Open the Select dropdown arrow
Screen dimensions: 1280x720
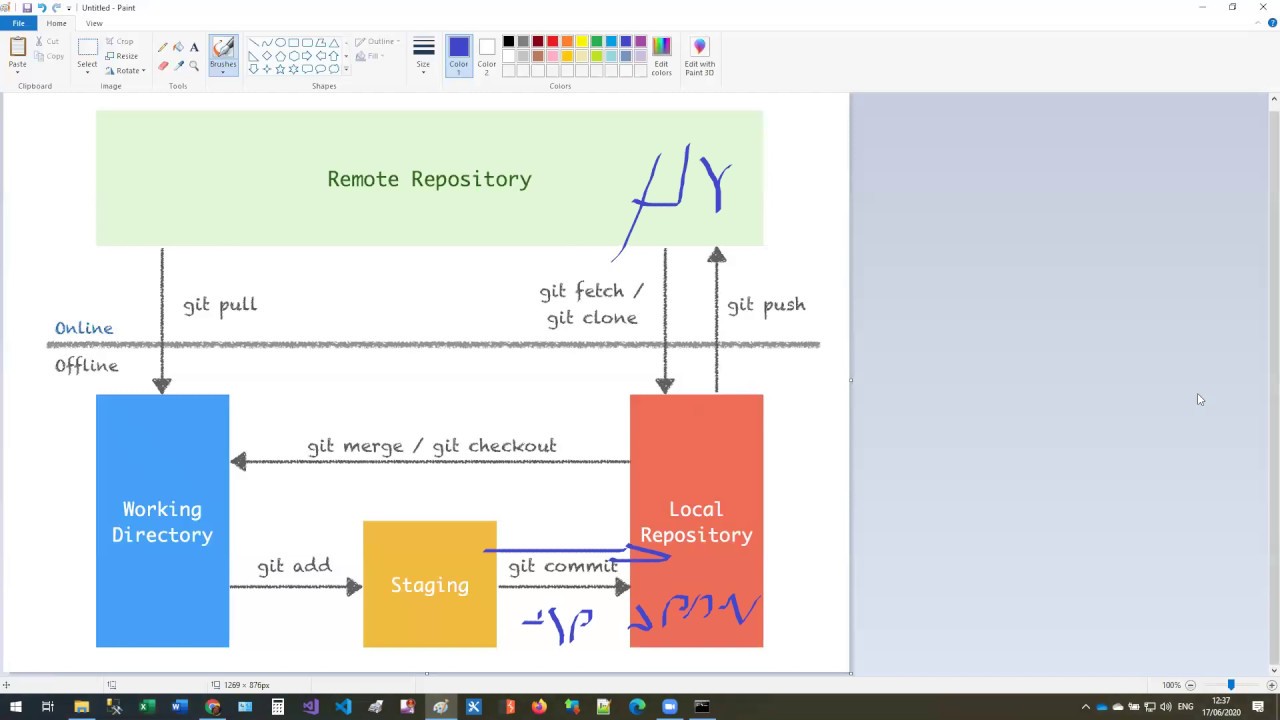coord(87,72)
